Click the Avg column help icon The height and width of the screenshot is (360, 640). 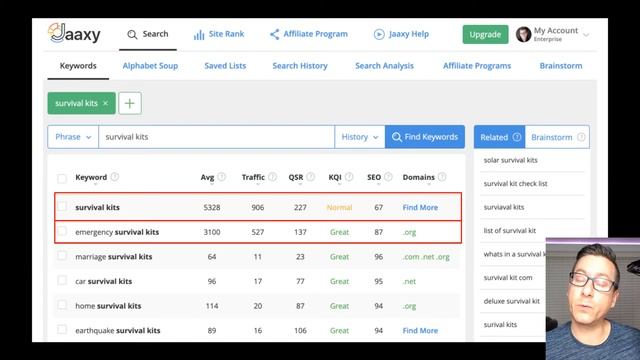click(222, 177)
